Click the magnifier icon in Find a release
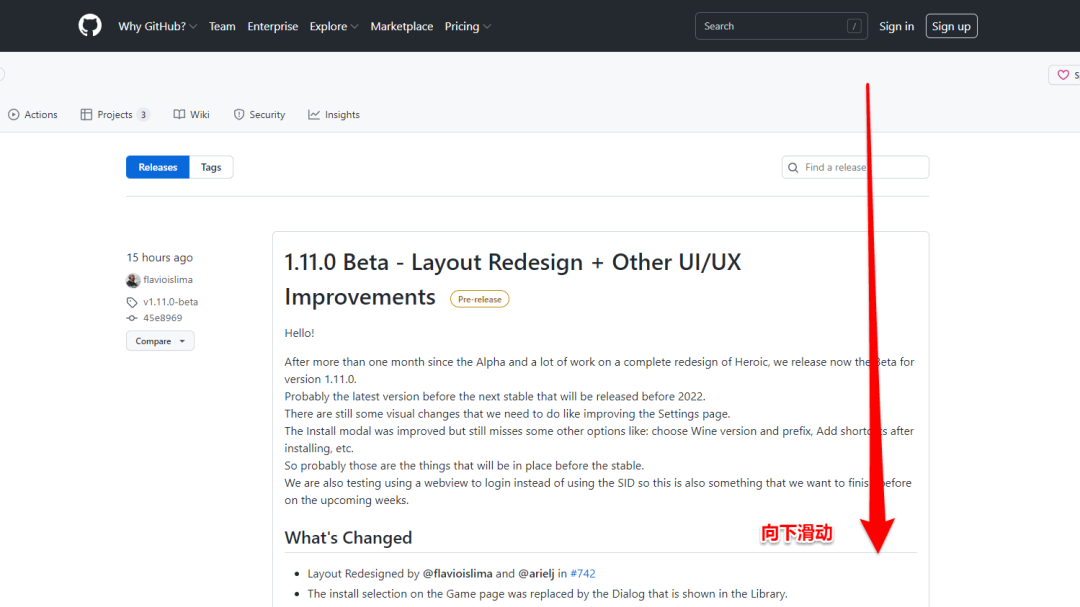This screenshot has width=1080, height=607. [x=793, y=168]
